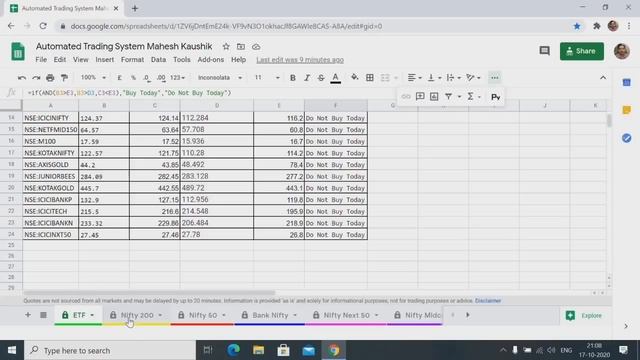Open the horizontal align dropdown
The width and height of the screenshot is (640, 360).
coord(414,78)
